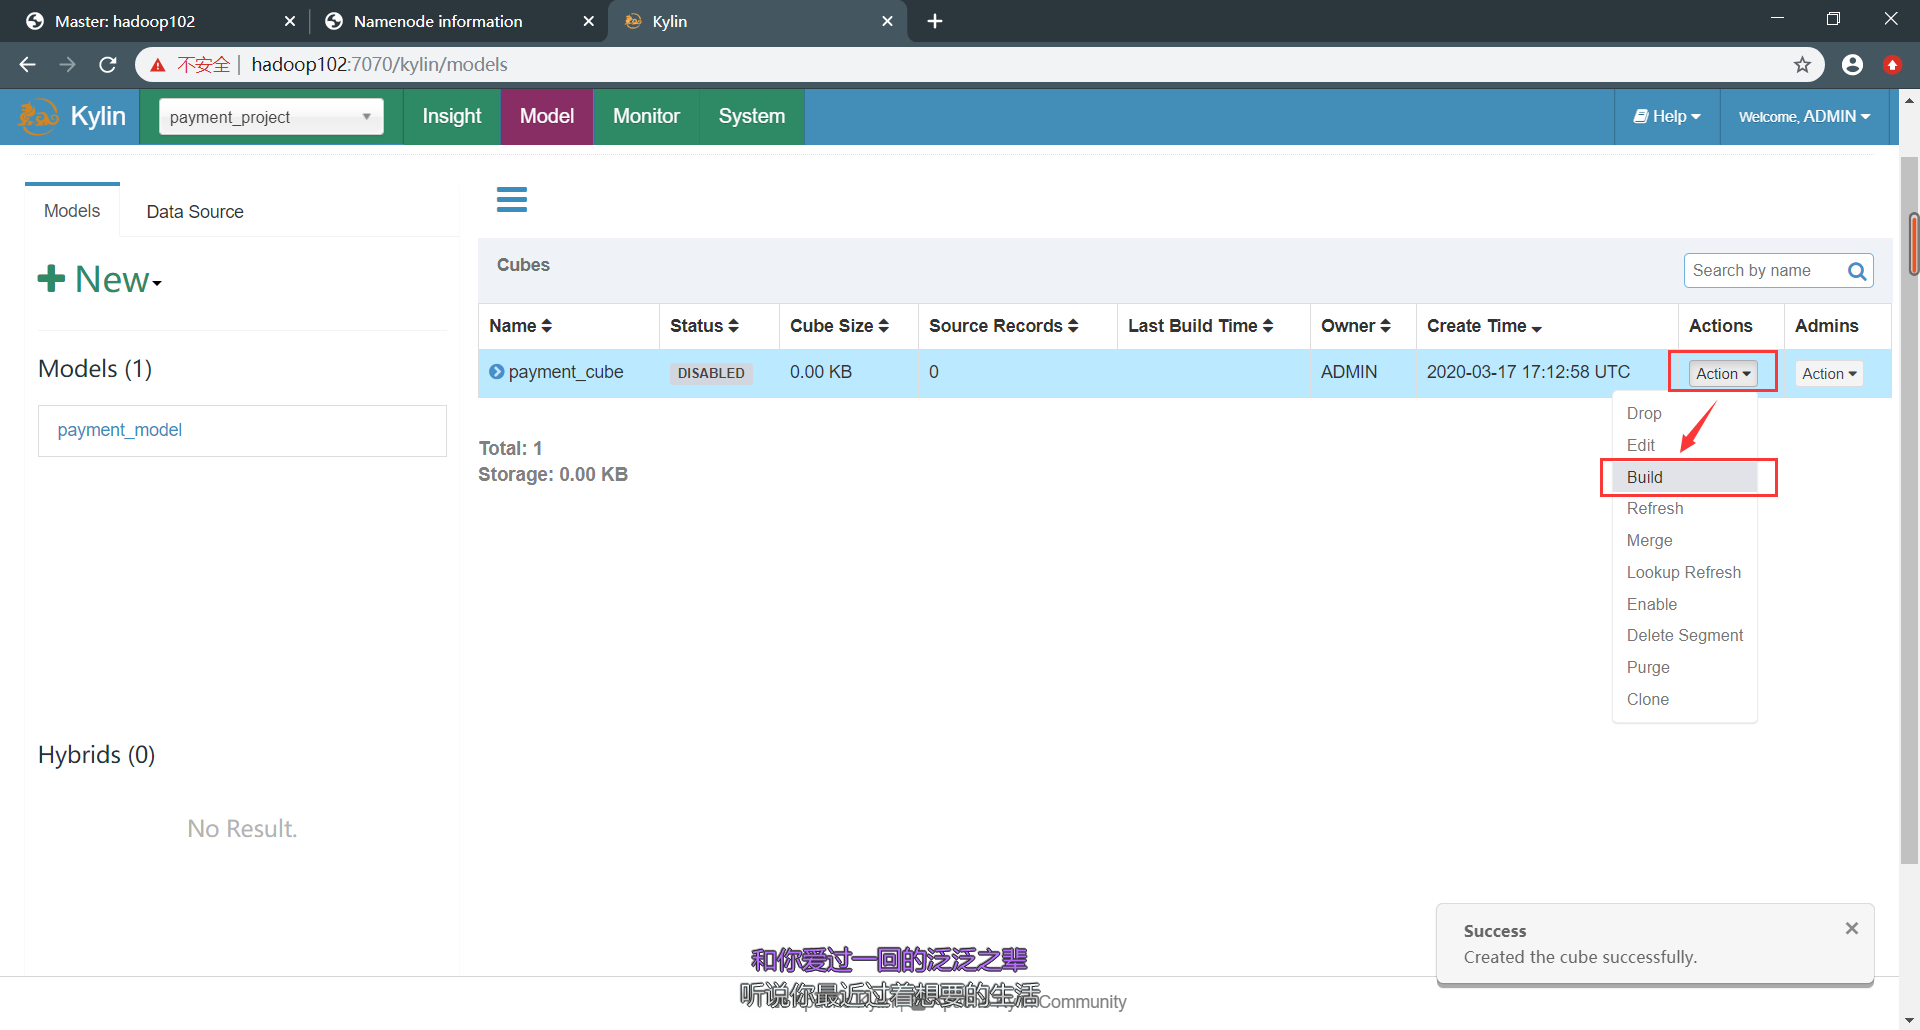
Task: Select Delete Segment from the Action menu
Action: point(1684,635)
